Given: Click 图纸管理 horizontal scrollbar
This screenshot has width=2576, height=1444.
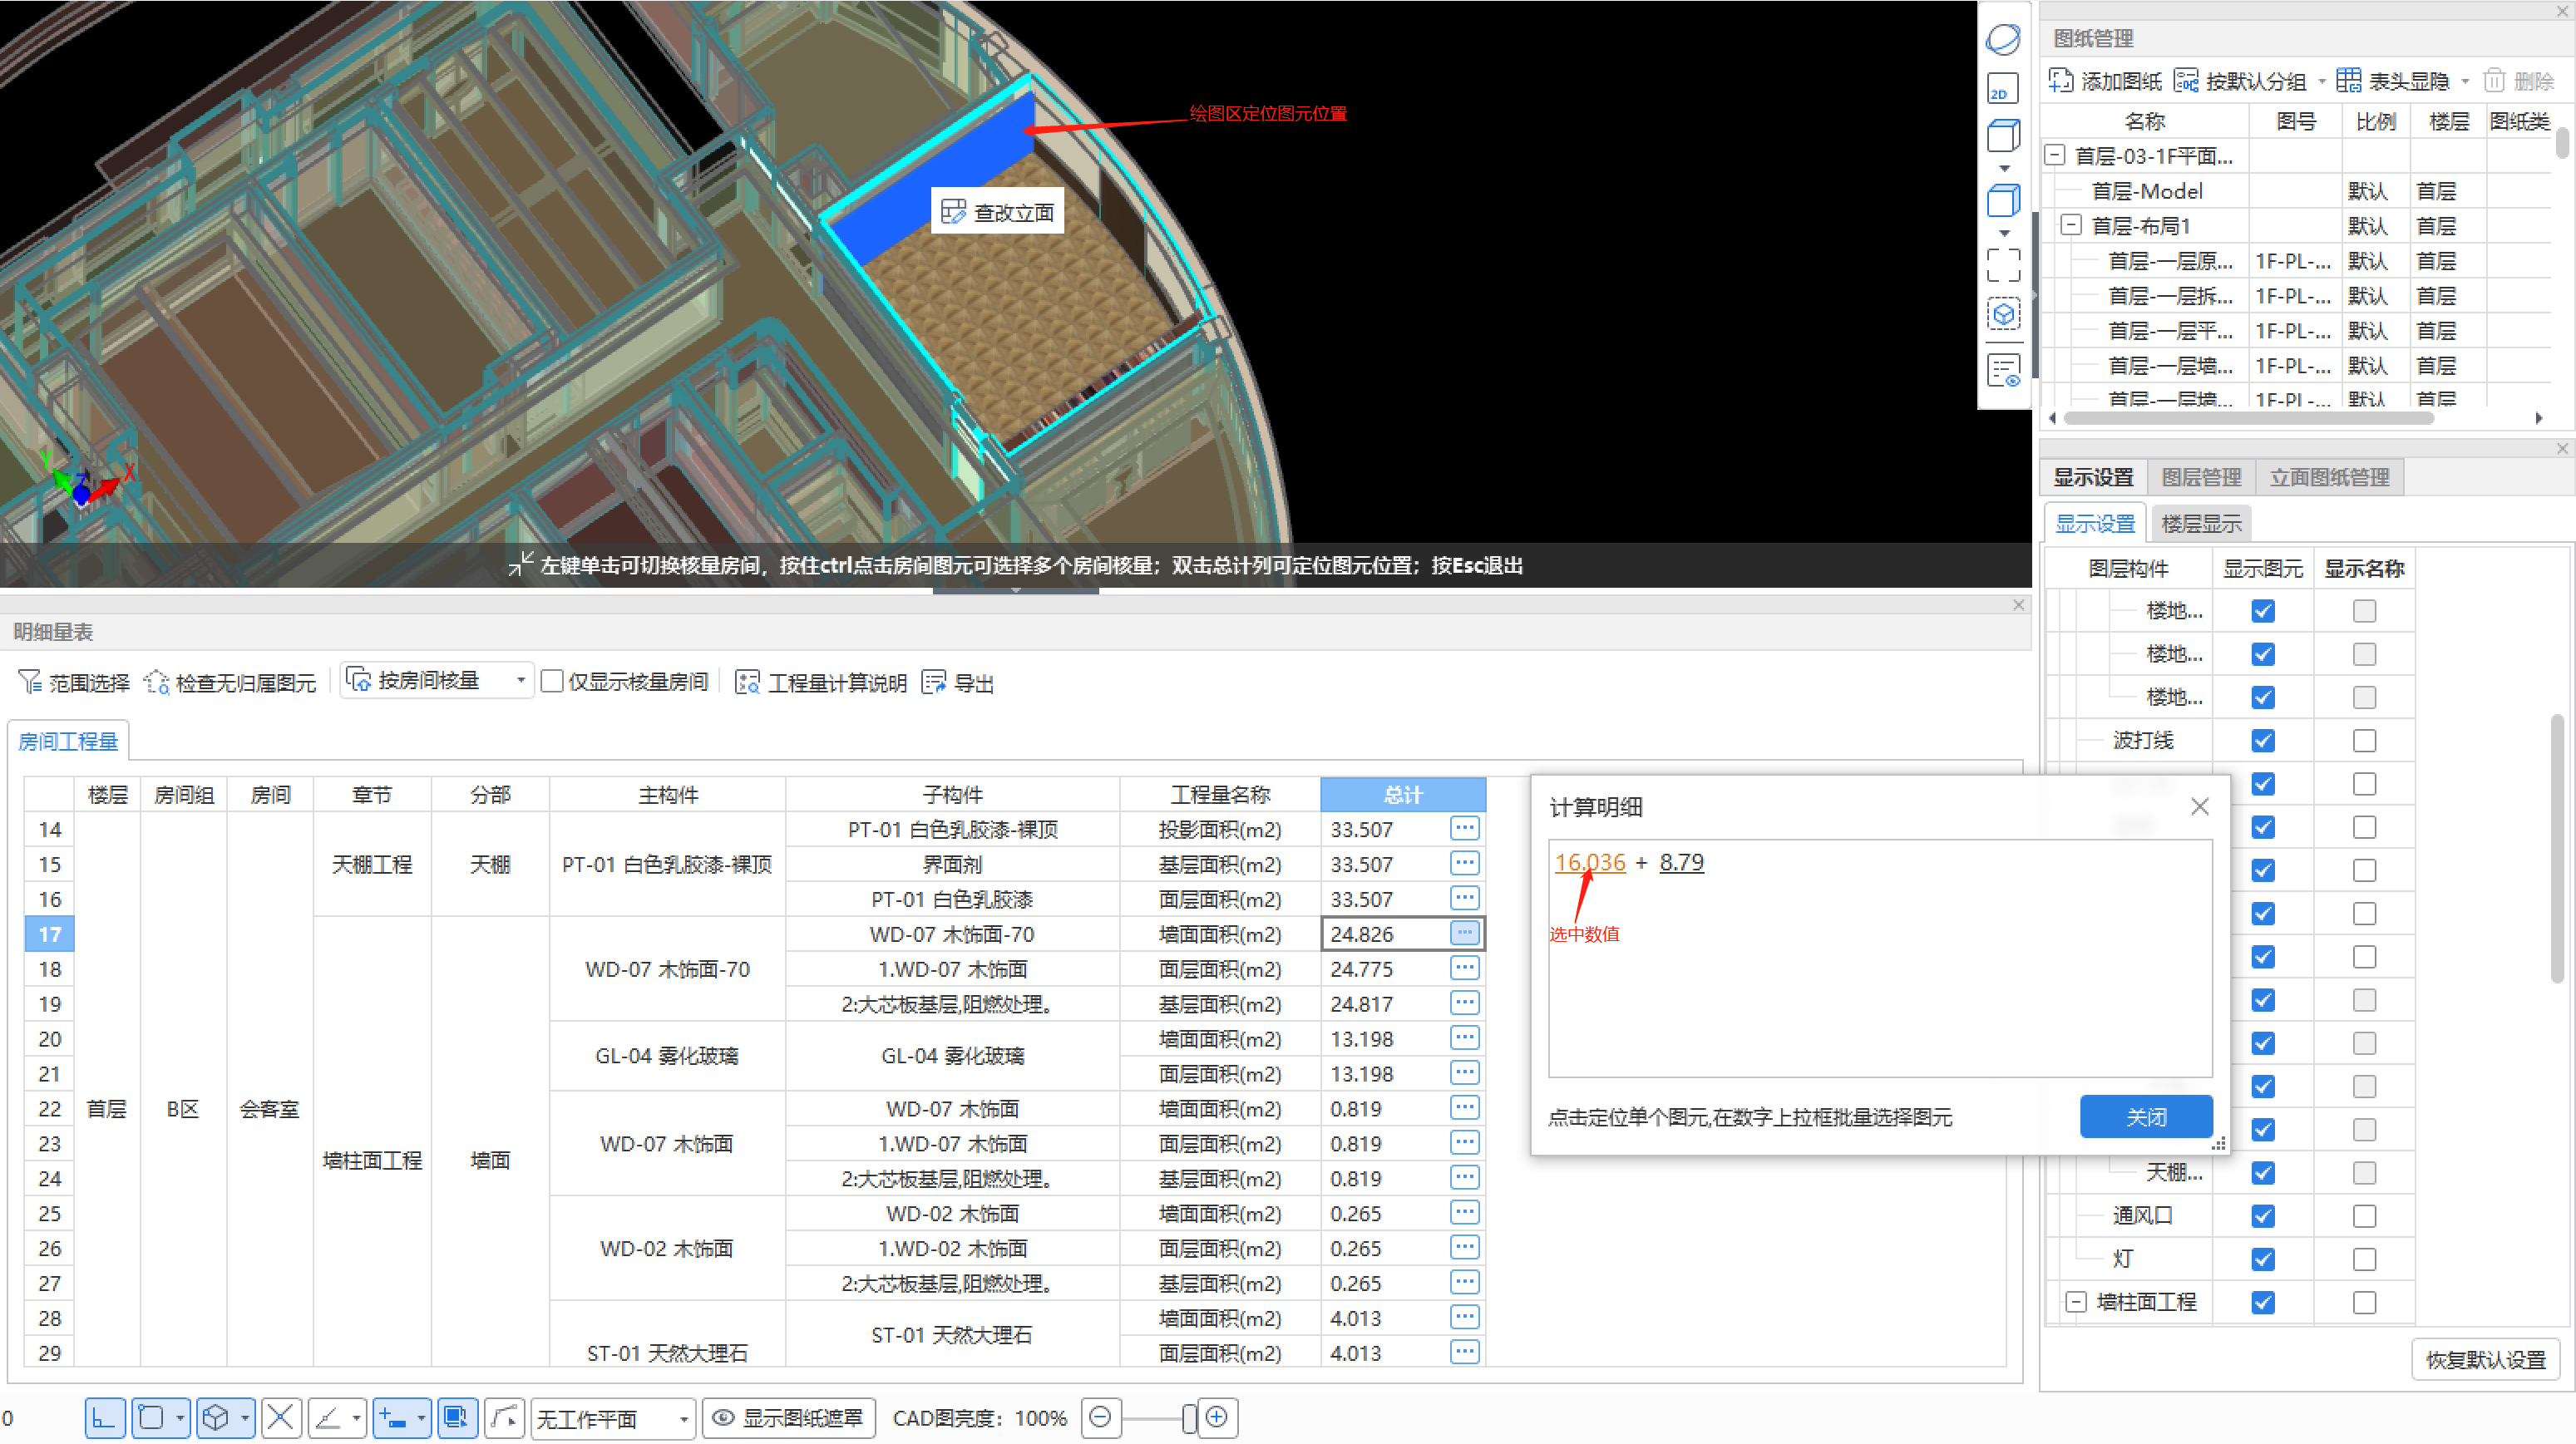Looking at the screenshot, I should 2249,418.
